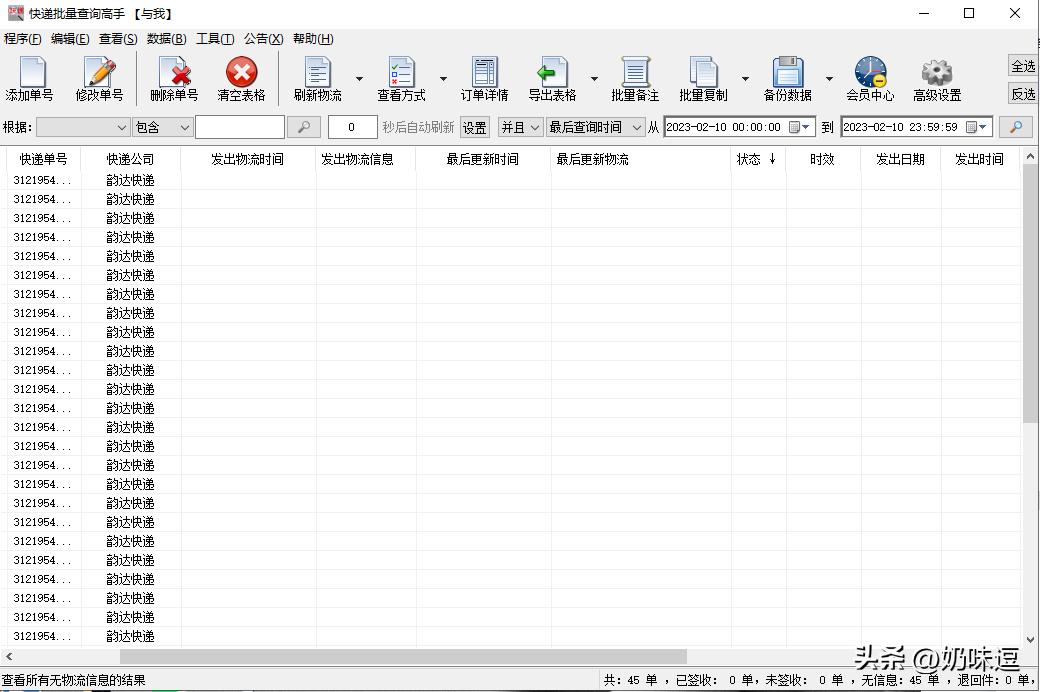Open the 工具(T) menu
Screen dimensions: 1040x692
point(215,38)
